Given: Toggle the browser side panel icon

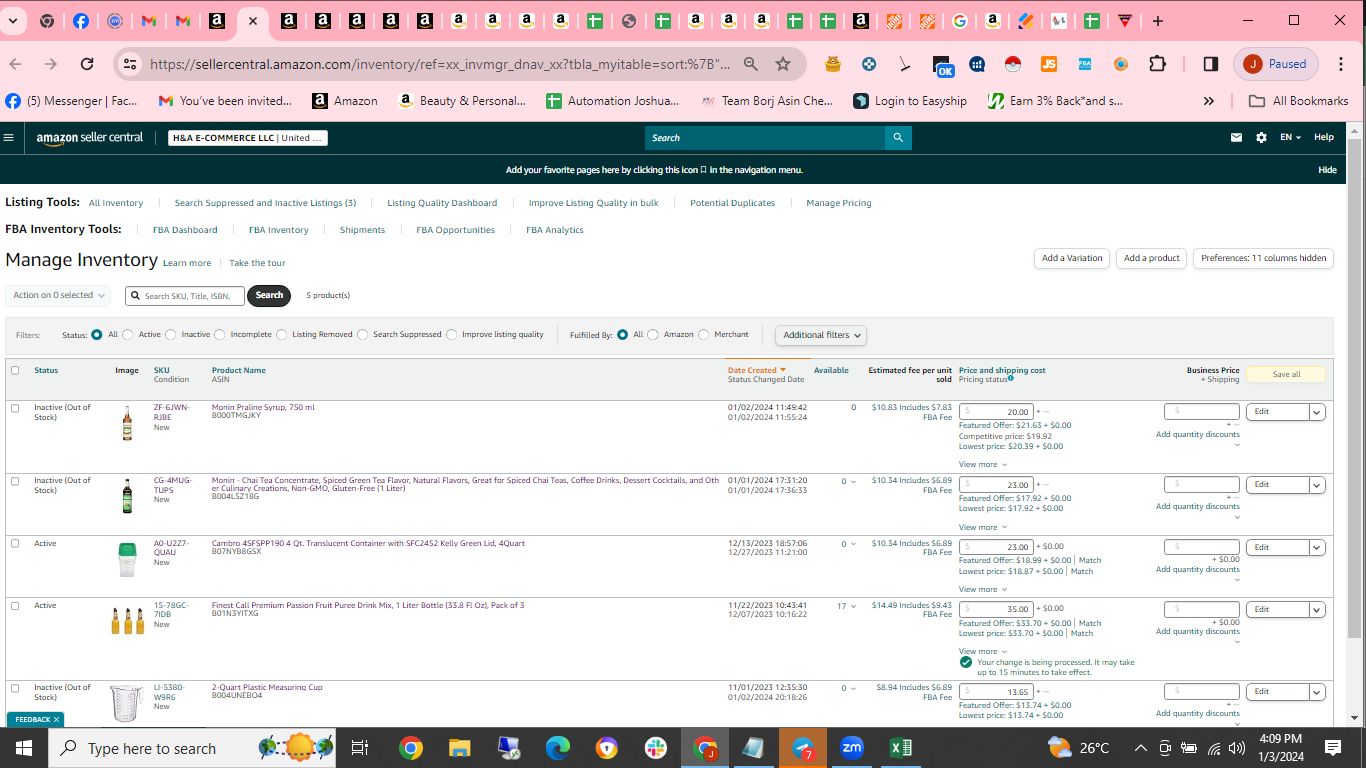Looking at the screenshot, I should [x=1210, y=64].
